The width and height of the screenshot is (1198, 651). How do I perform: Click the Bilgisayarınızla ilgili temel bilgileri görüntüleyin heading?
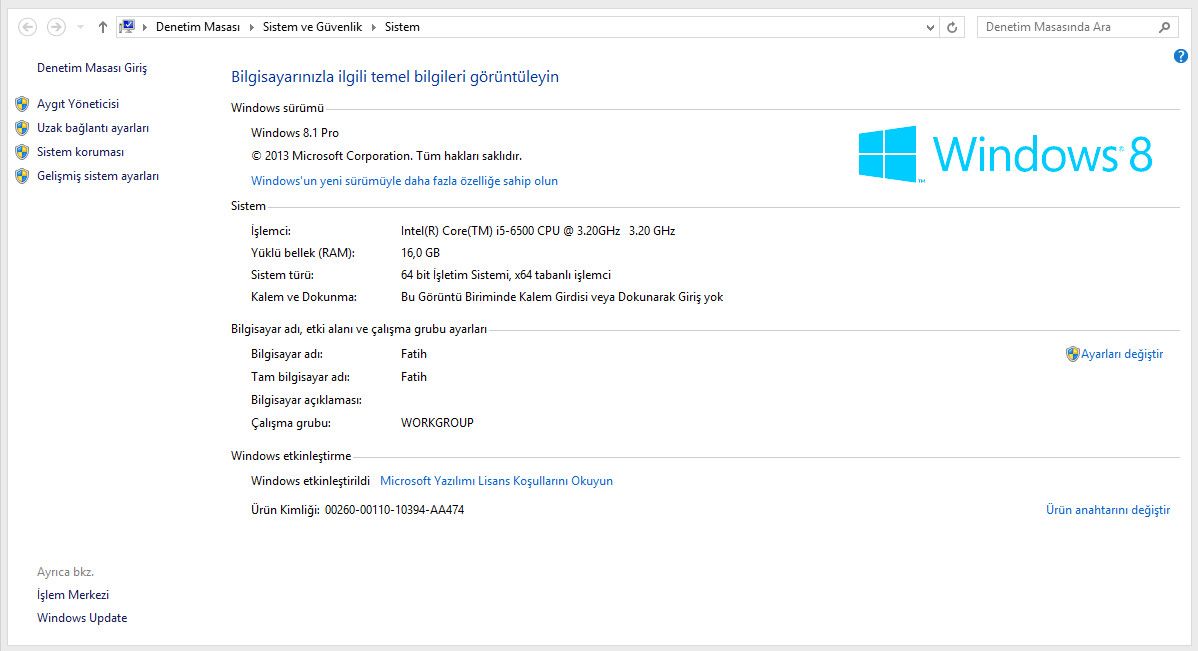pos(395,76)
